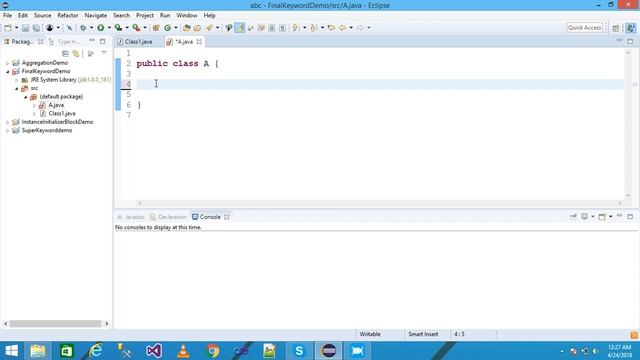Click the New Java Package icon

156,28
